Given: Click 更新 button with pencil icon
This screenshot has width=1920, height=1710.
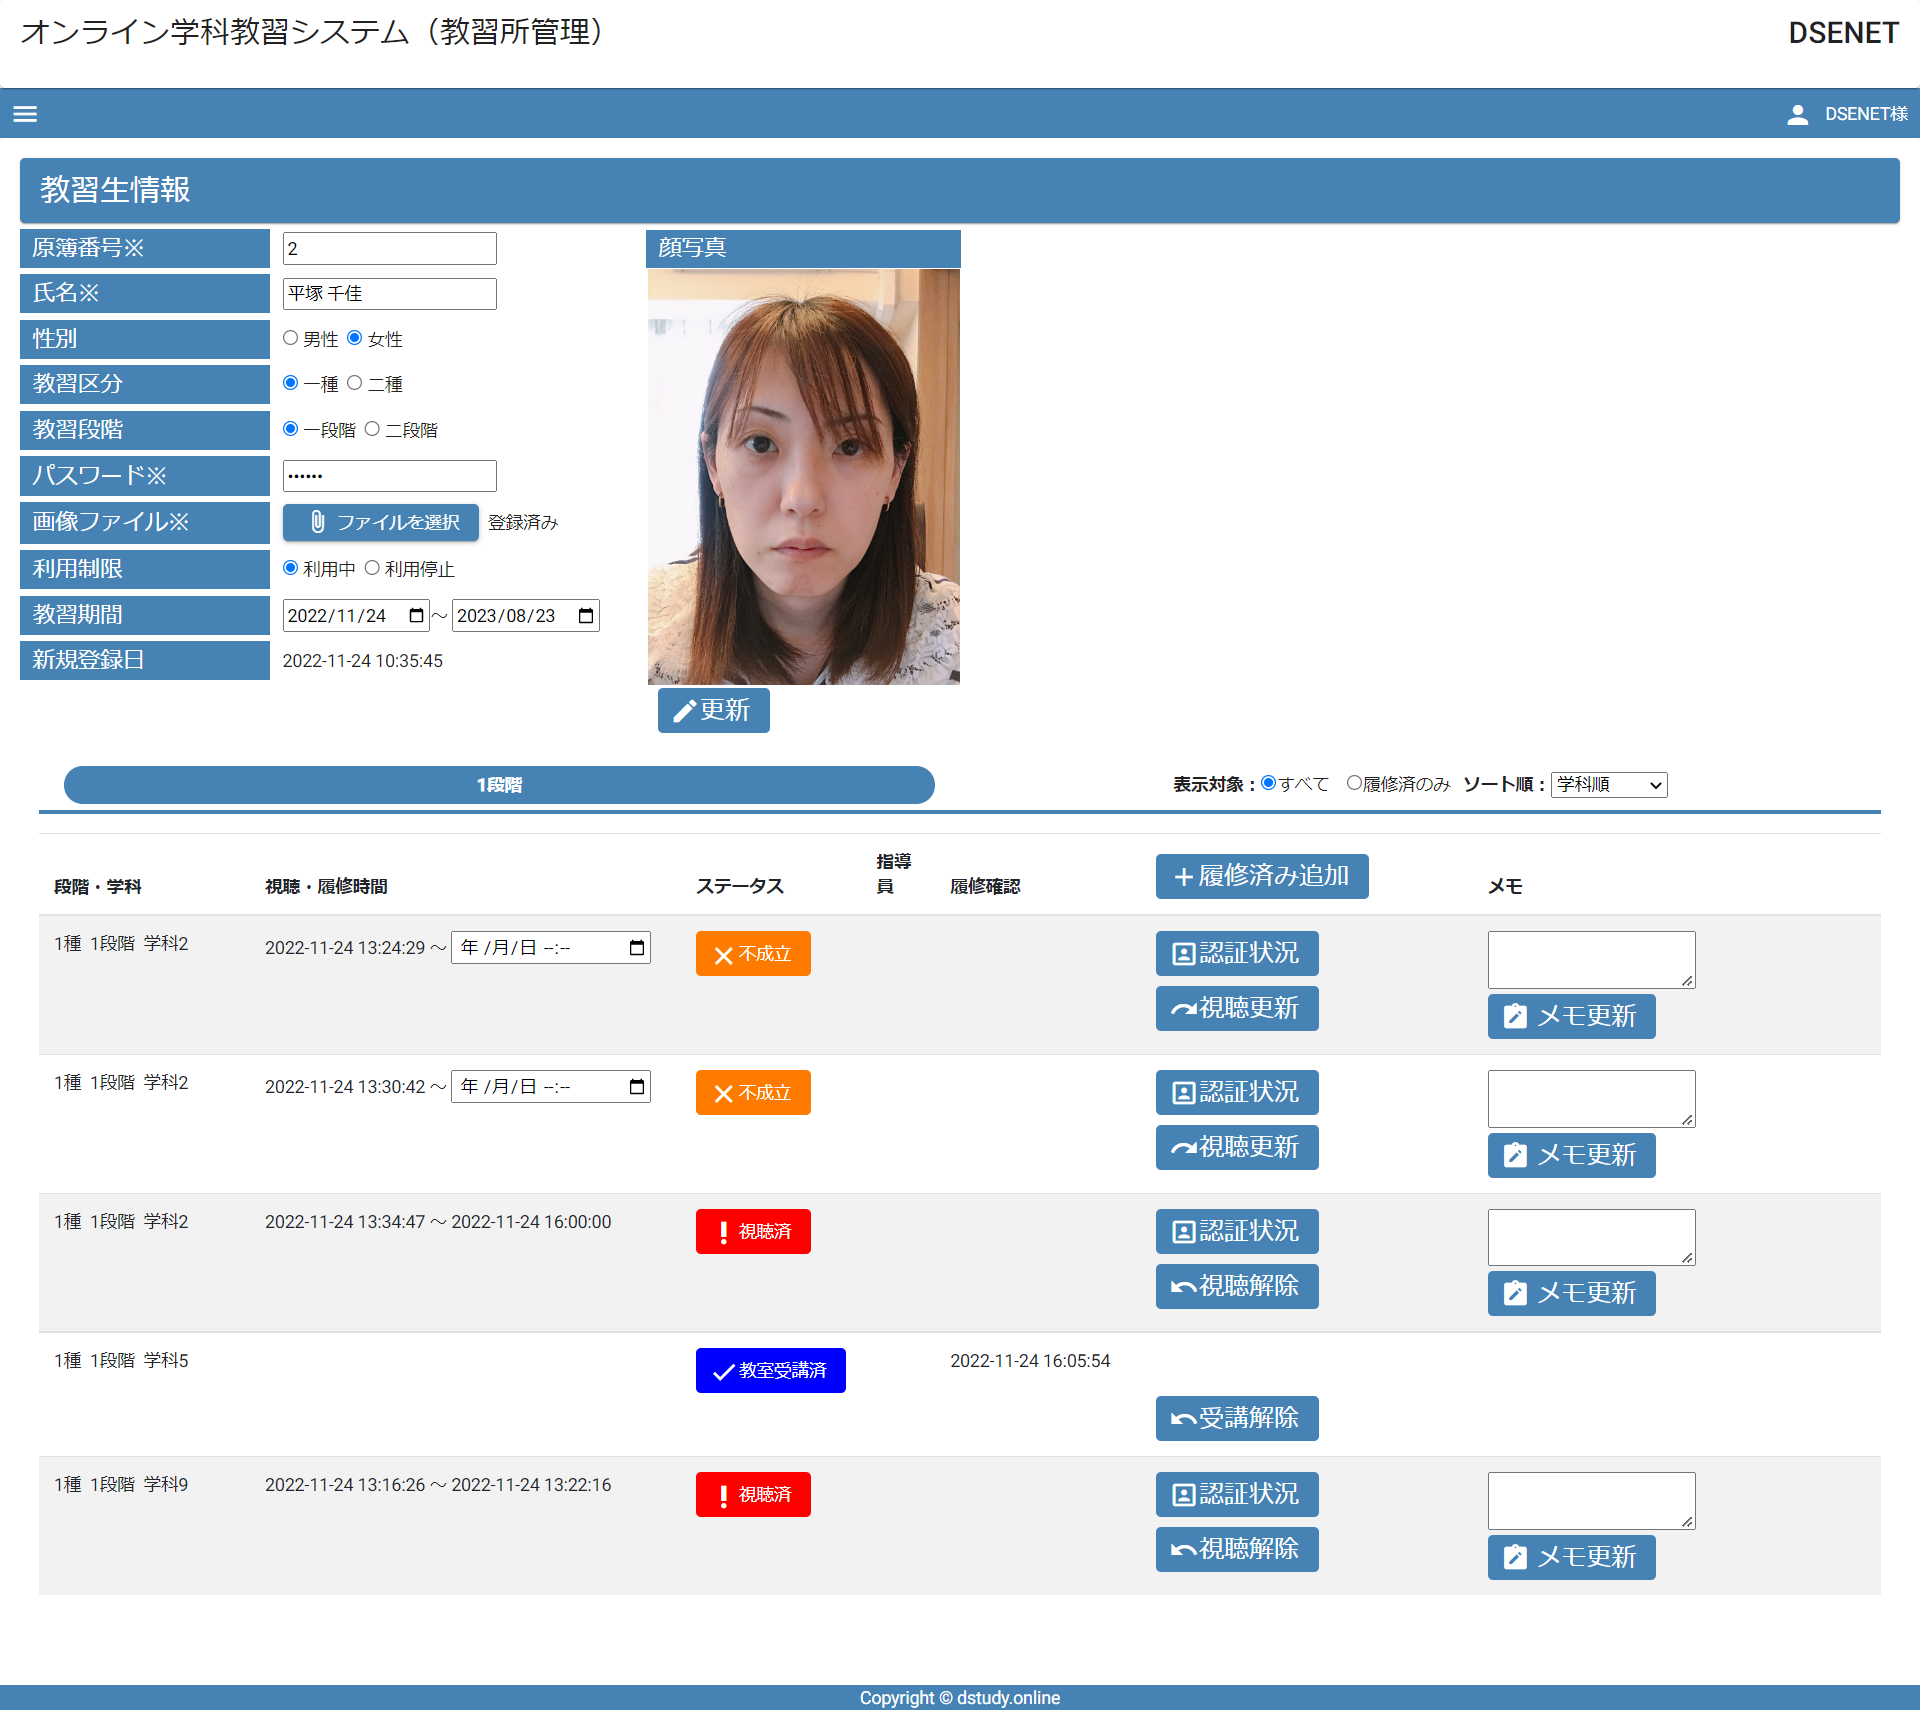Looking at the screenshot, I should (x=713, y=710).
